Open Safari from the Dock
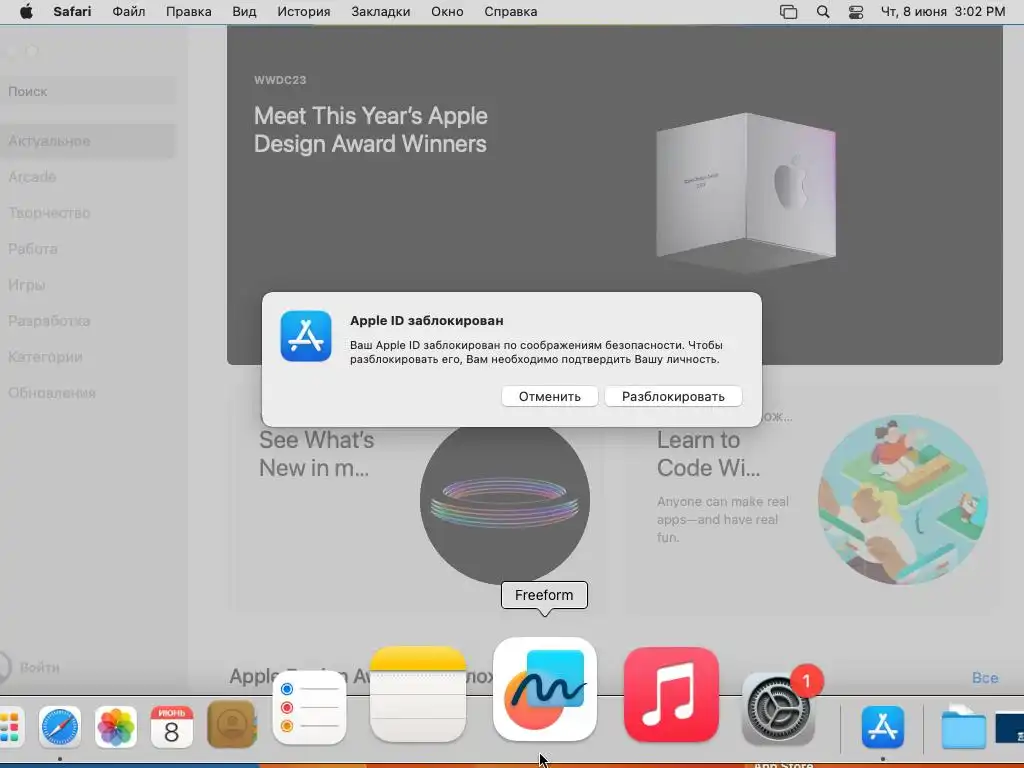 click(59, 727)
